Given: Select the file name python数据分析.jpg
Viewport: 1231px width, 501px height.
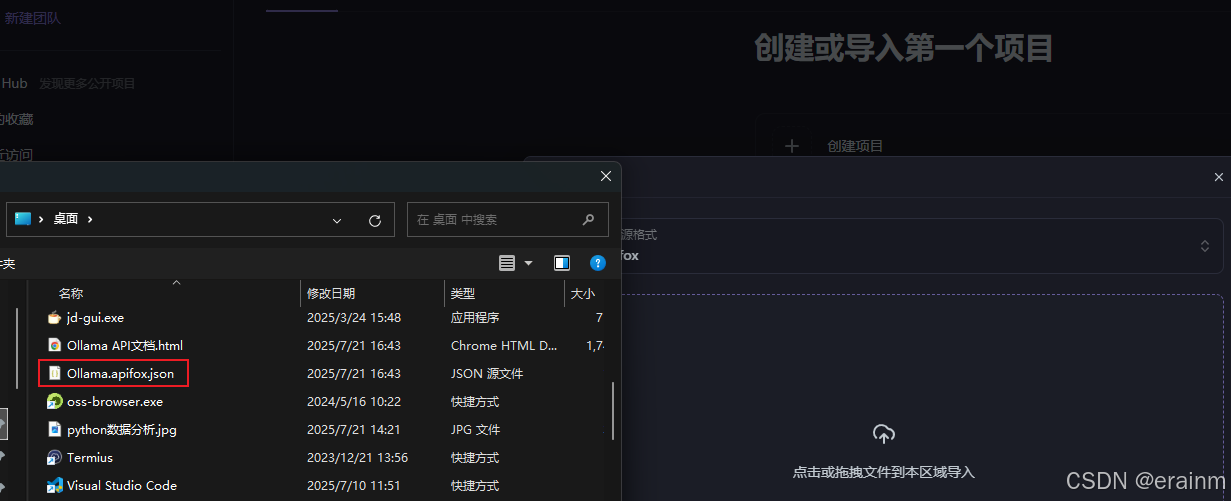Looking at the screenshot, I should pyautogui.click(x=122, y=429).
